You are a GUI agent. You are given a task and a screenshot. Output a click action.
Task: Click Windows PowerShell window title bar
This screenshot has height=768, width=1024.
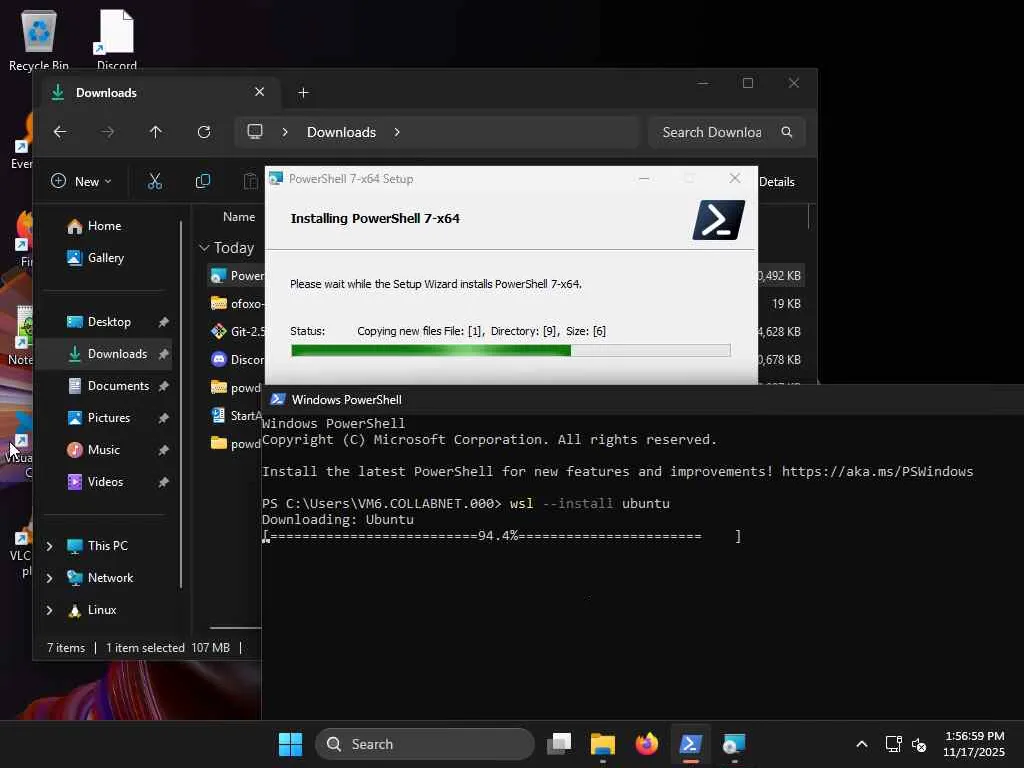tap(643, 400)
